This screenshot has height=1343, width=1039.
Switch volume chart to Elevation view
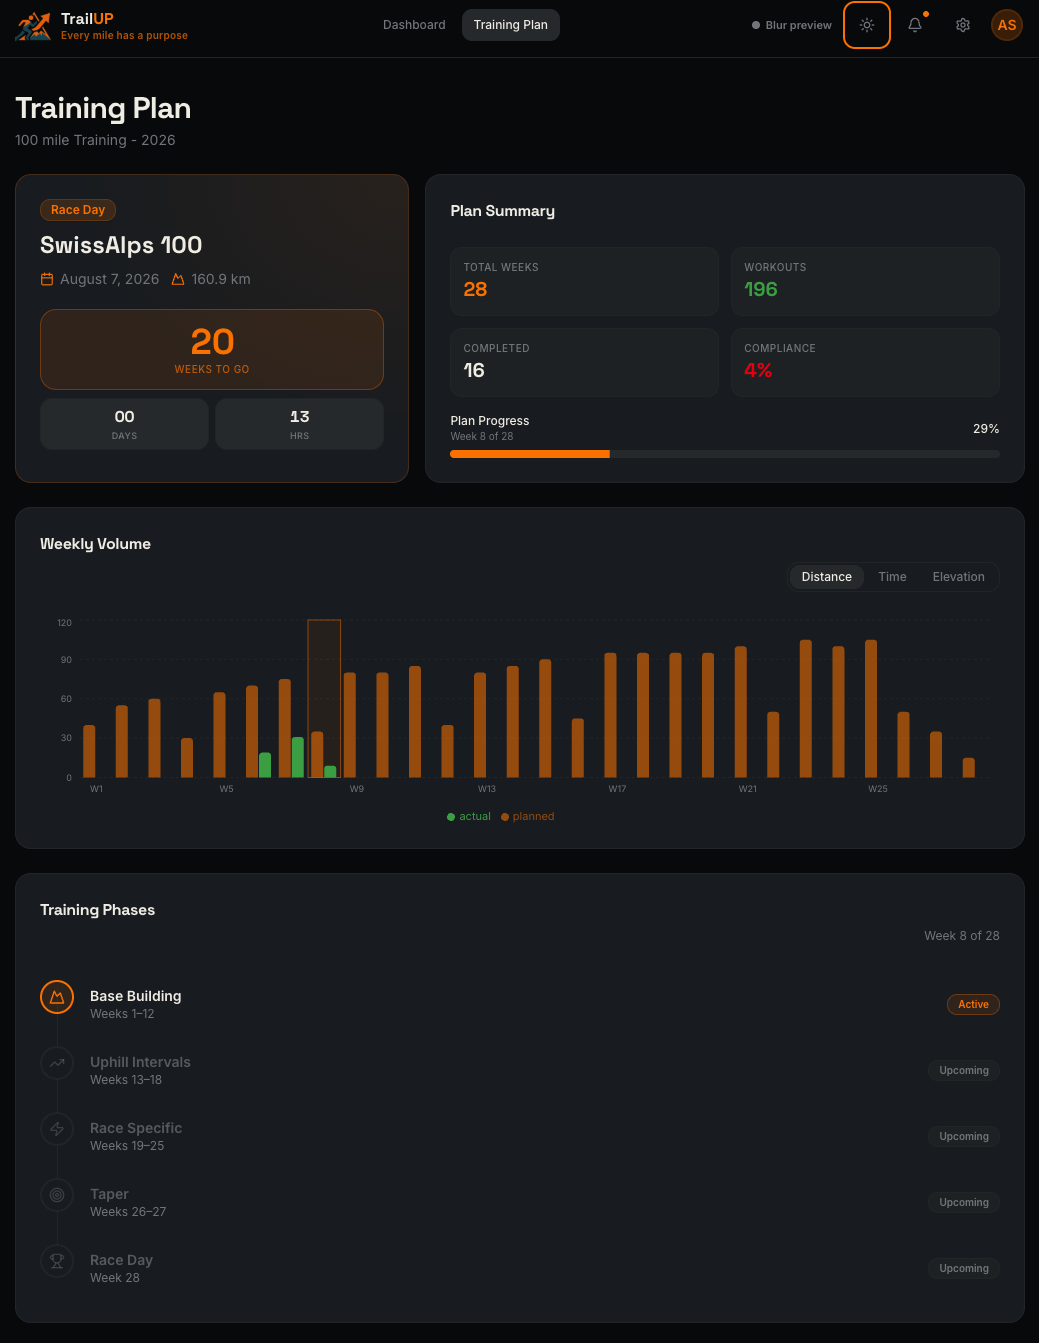[957, 577]
